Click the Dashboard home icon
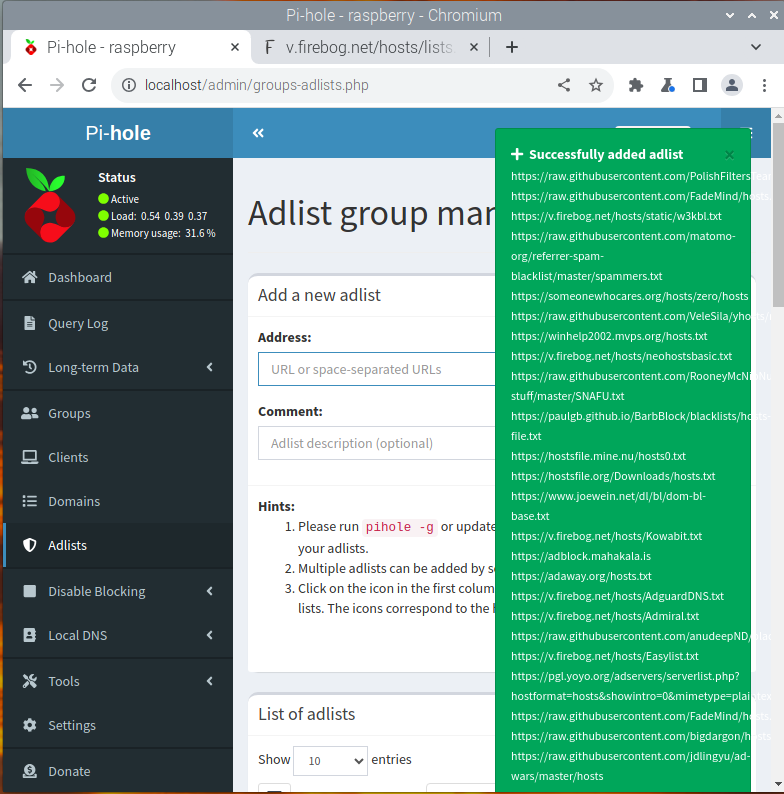 click(x=29, y=277)
